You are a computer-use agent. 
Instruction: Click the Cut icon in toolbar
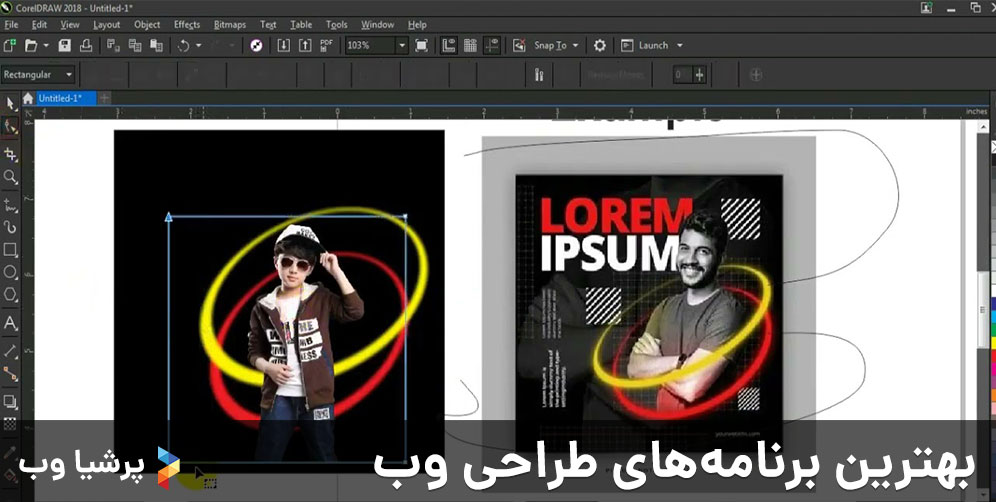click(113, 45)
